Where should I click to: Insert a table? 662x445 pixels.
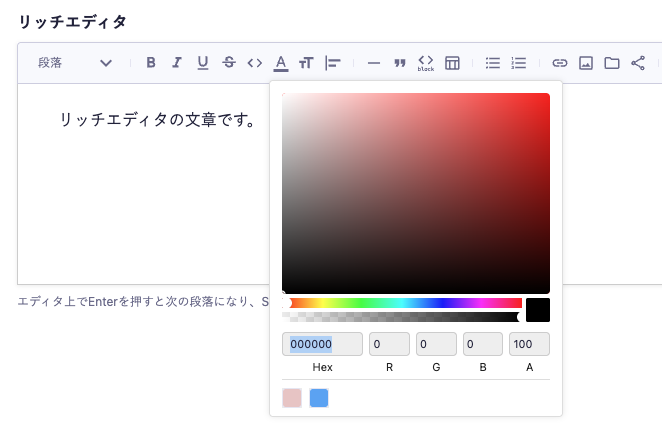452,63
